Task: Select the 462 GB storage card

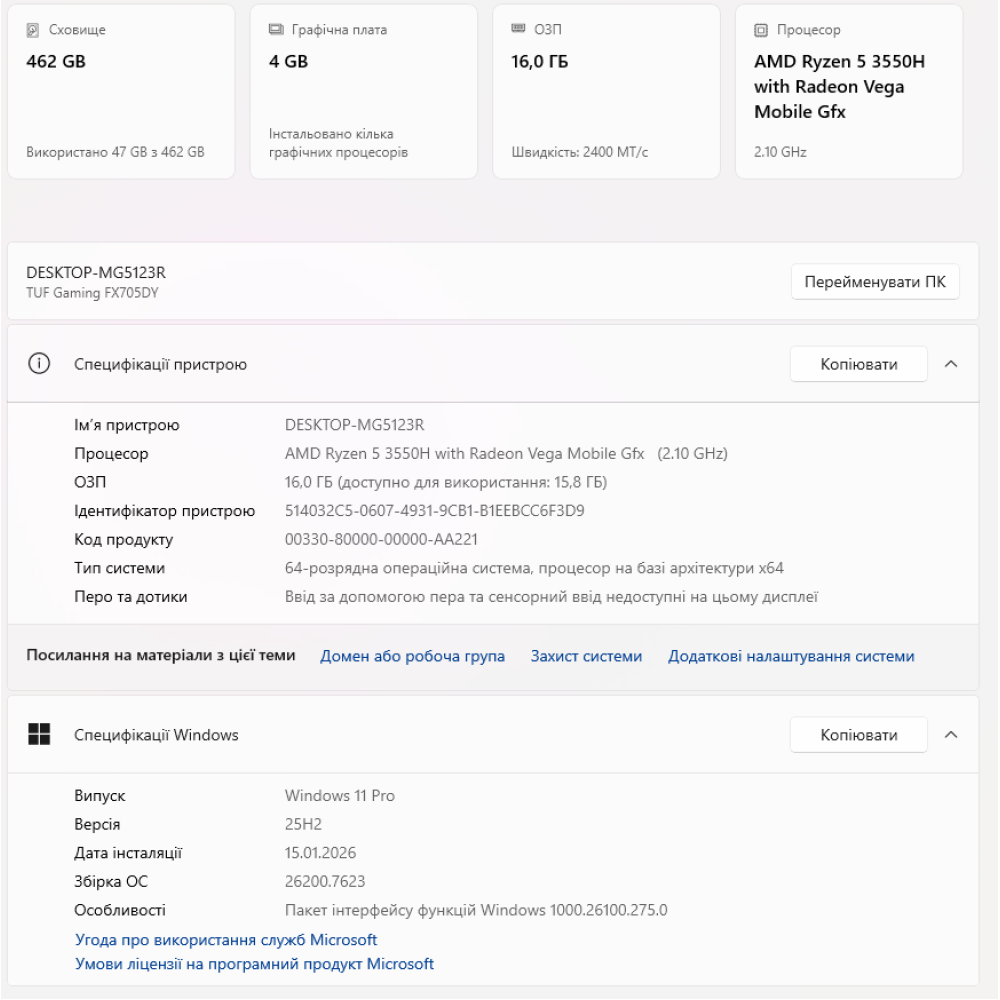Action: (121, 92)
